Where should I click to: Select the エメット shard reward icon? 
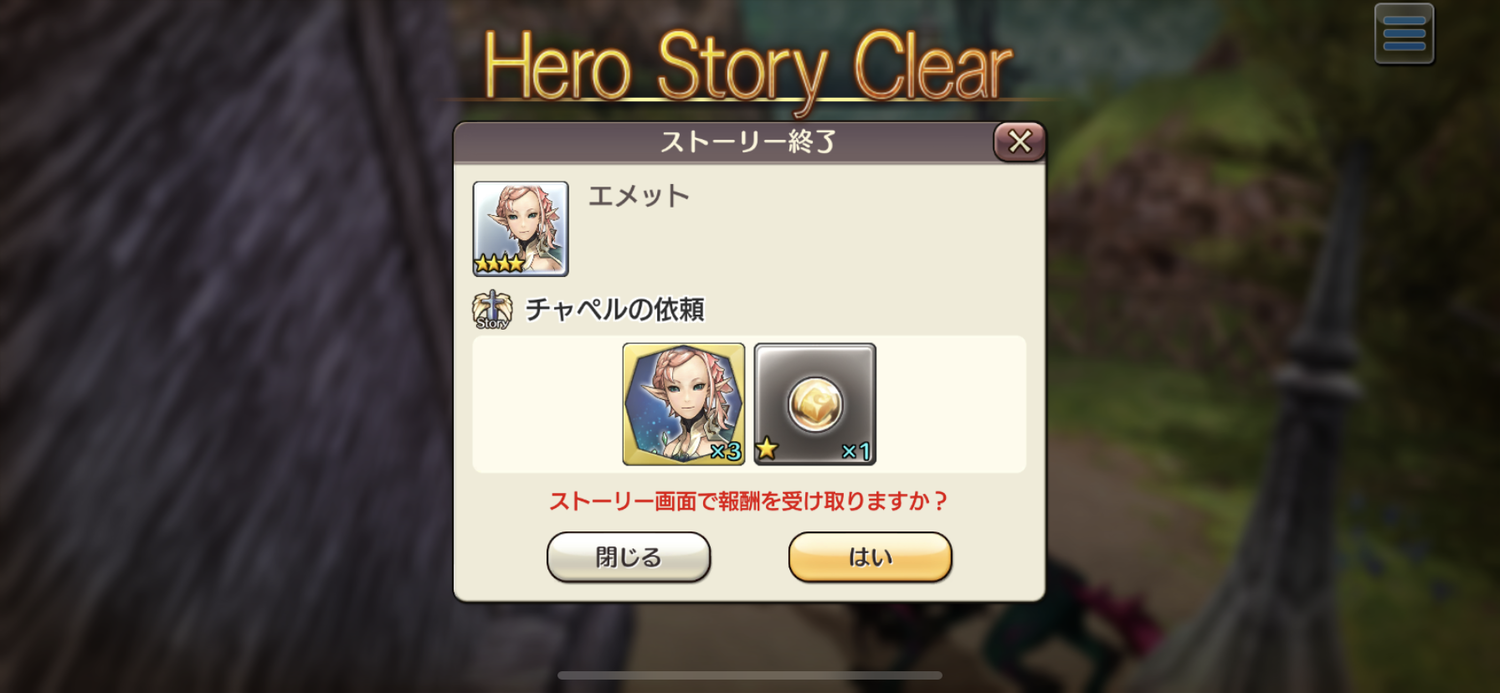tap(684, 404)
